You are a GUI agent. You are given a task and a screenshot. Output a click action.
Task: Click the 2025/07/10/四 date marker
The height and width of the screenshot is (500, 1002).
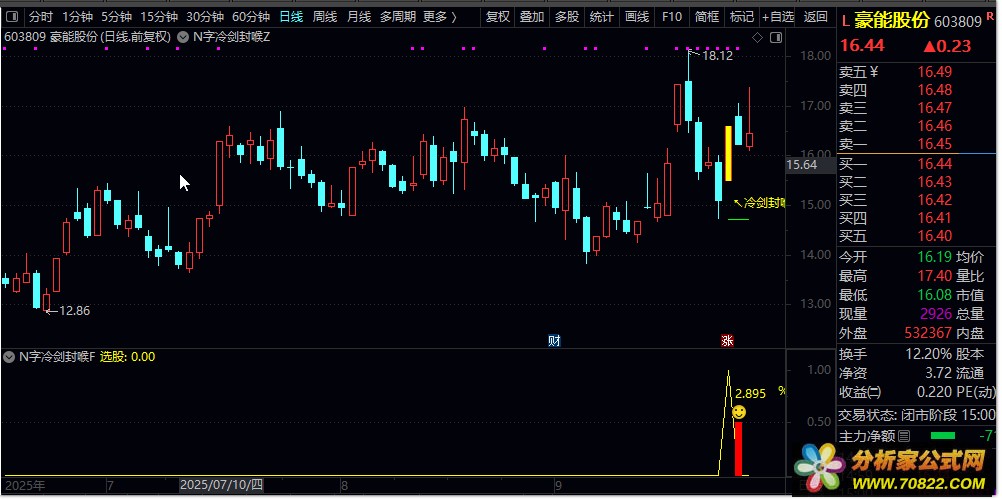pyautogui.click(x=221, y=485)
